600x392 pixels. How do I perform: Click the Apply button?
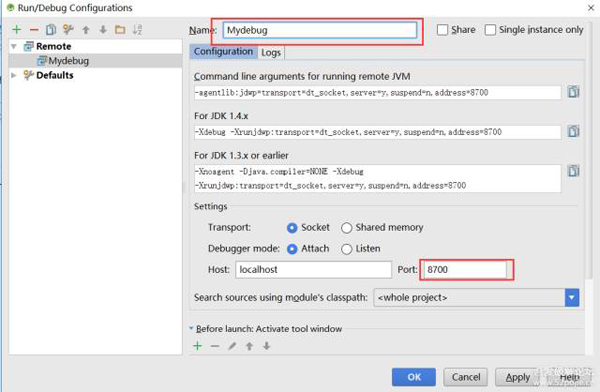pos(517,377)
